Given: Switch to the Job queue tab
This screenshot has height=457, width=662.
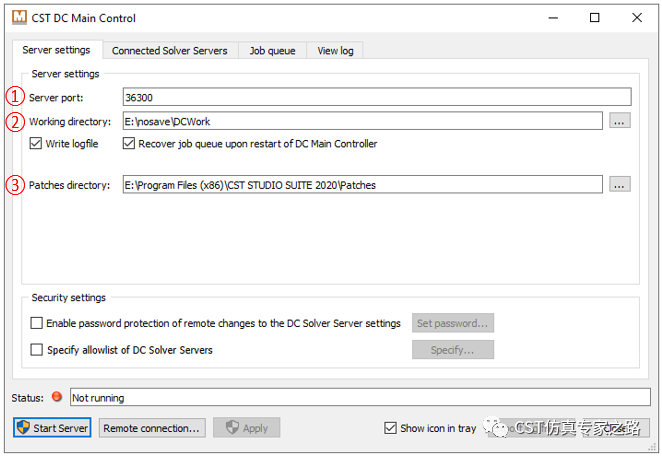Looking at the screenshot, I should [272, 51].
